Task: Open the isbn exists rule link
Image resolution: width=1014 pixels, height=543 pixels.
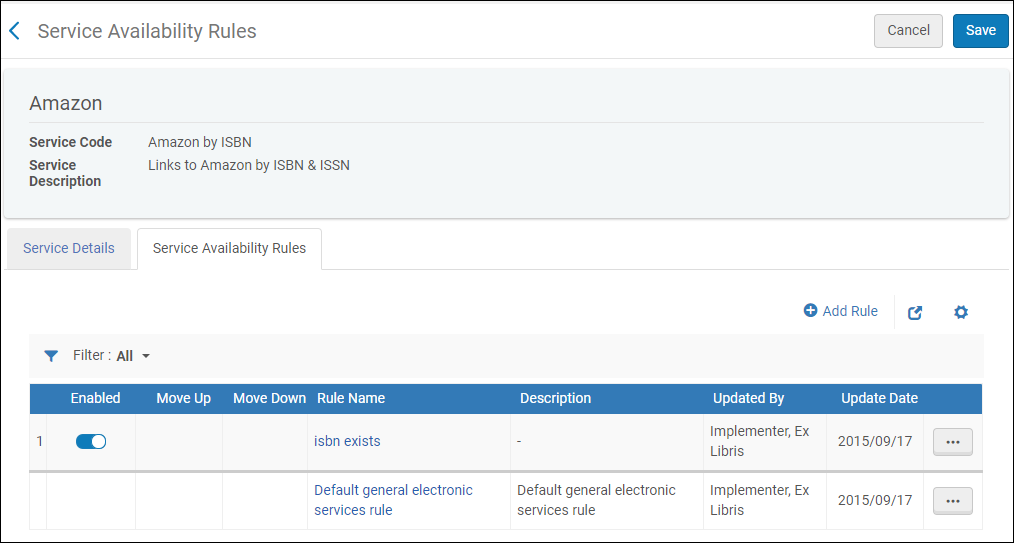Action: coord(347,441)
